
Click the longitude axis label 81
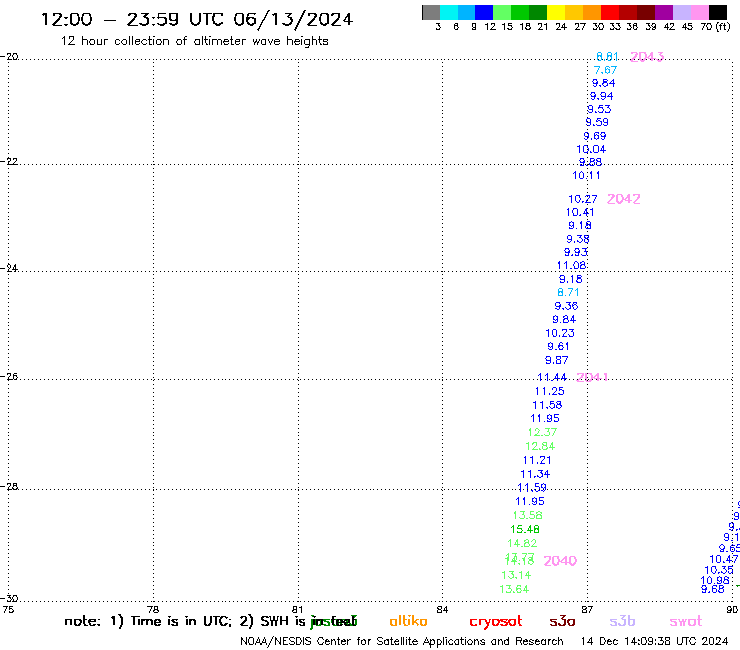298,609
